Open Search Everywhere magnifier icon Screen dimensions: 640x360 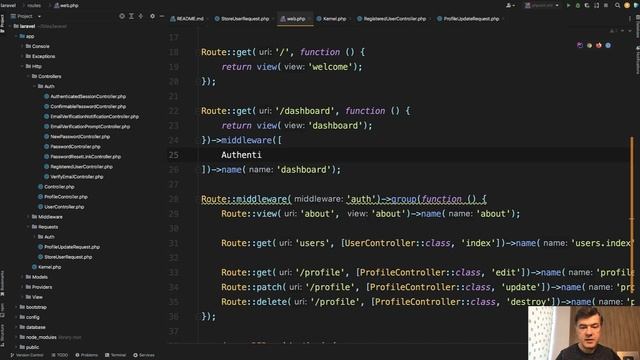tap(618, 5)
